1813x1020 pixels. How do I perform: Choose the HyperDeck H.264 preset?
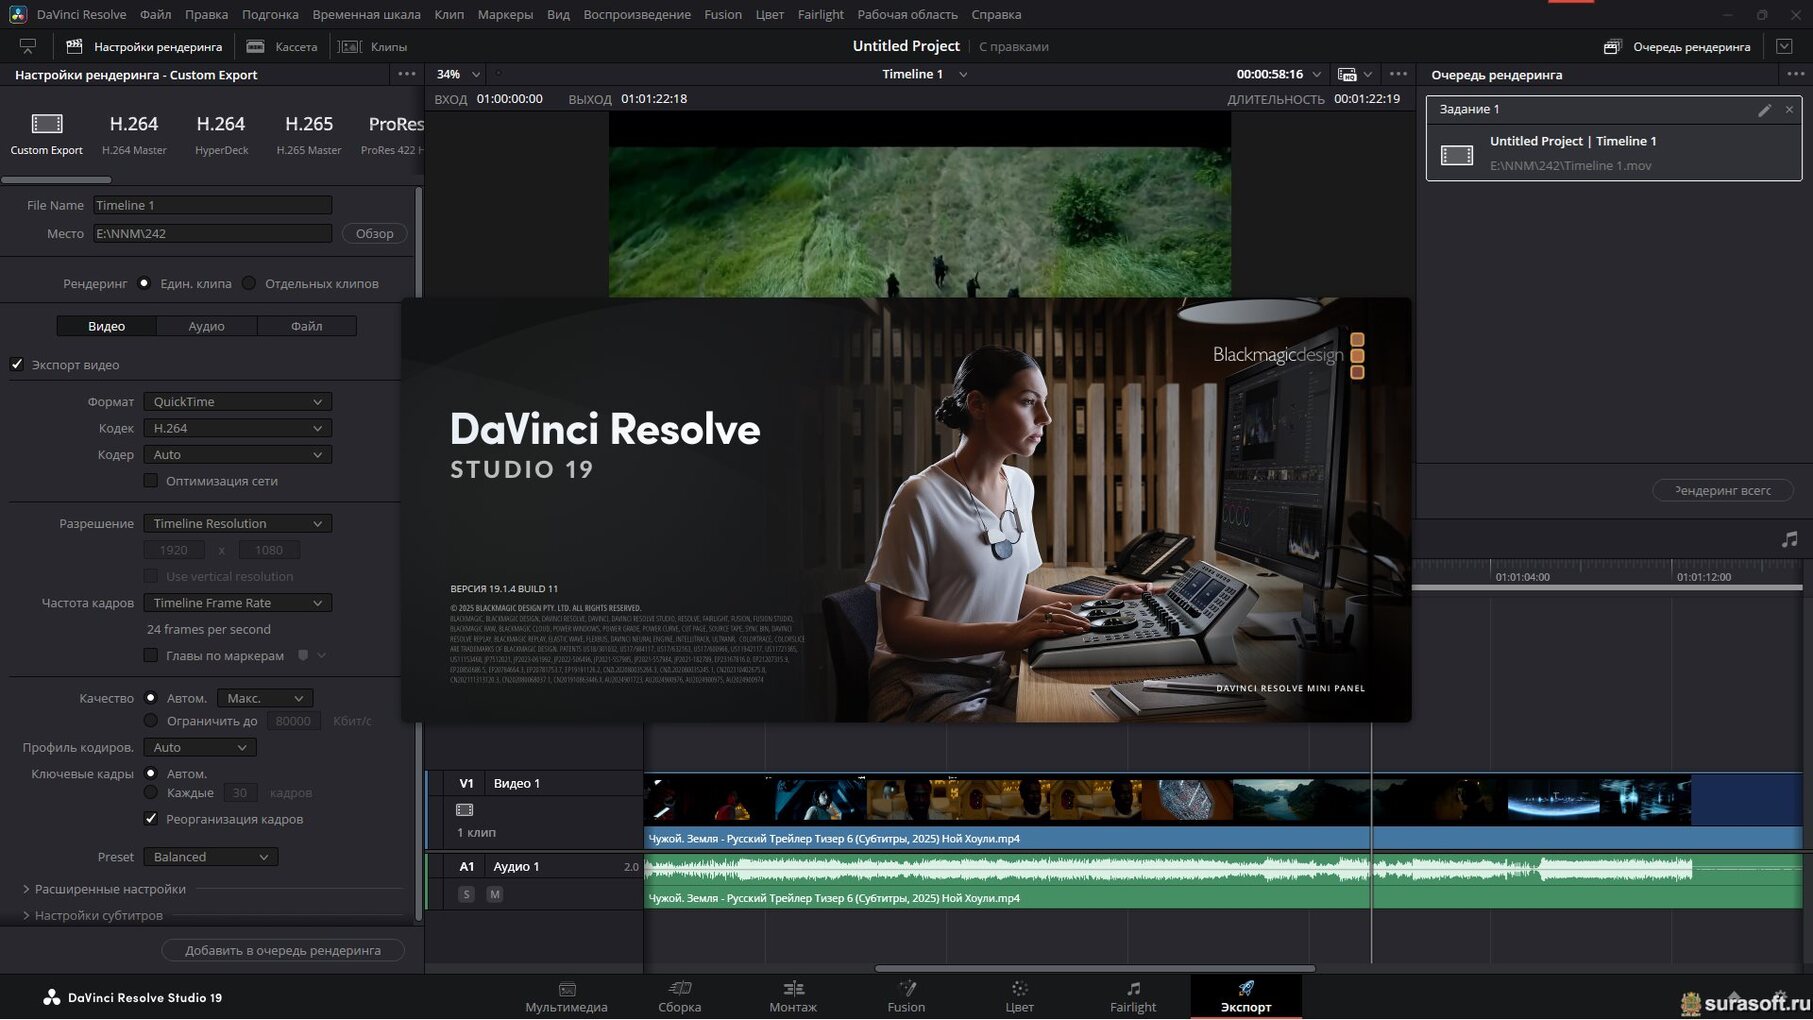coord(221,133)
